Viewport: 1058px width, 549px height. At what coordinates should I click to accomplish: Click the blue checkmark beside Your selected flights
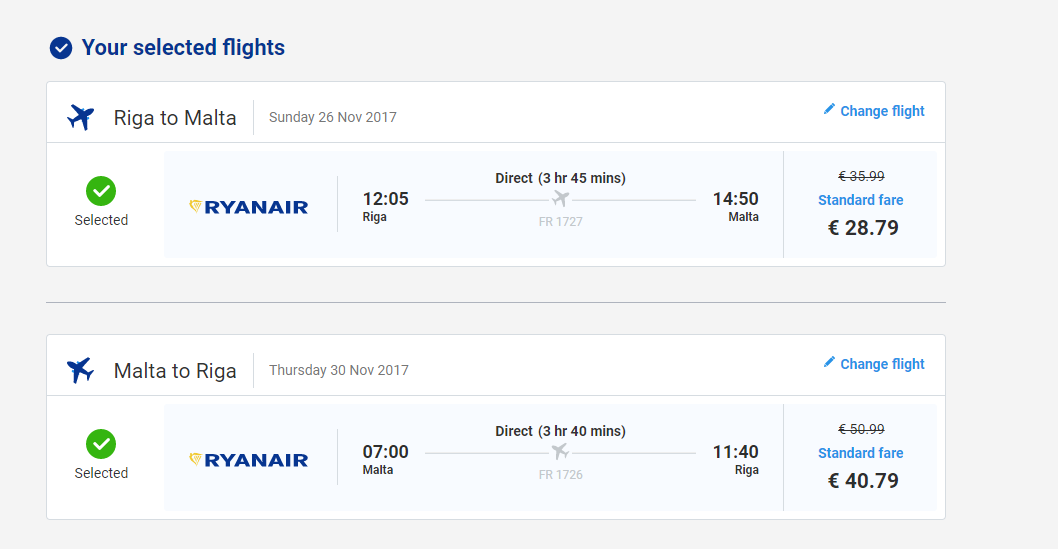61,48
